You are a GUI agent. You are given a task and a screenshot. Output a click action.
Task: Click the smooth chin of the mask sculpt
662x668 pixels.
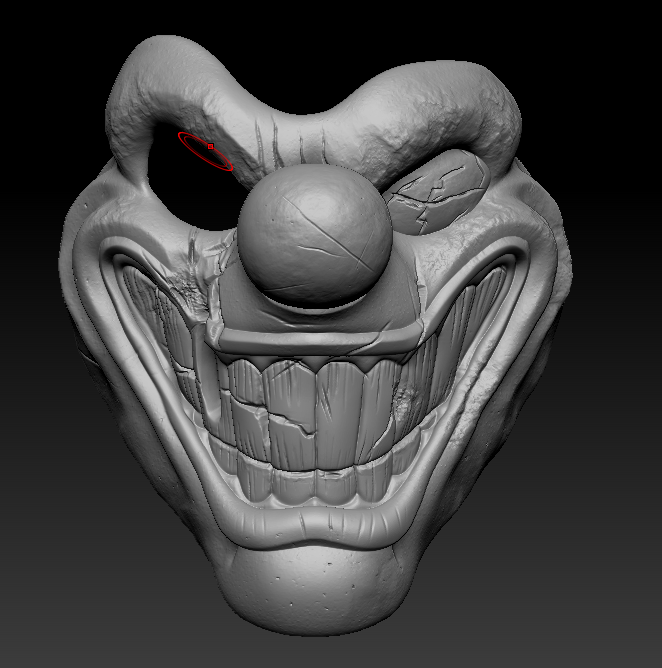[314, 590]
